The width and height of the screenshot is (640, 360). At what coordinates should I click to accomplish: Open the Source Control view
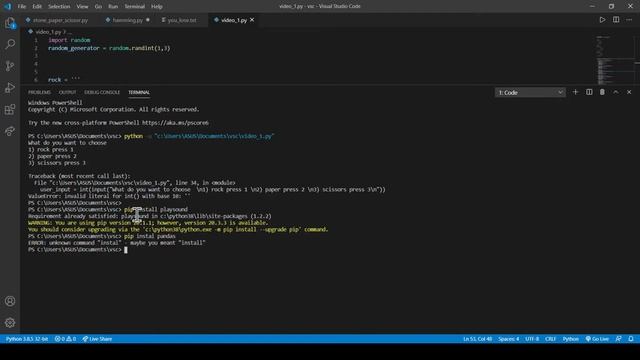click(x=10, y=66)
